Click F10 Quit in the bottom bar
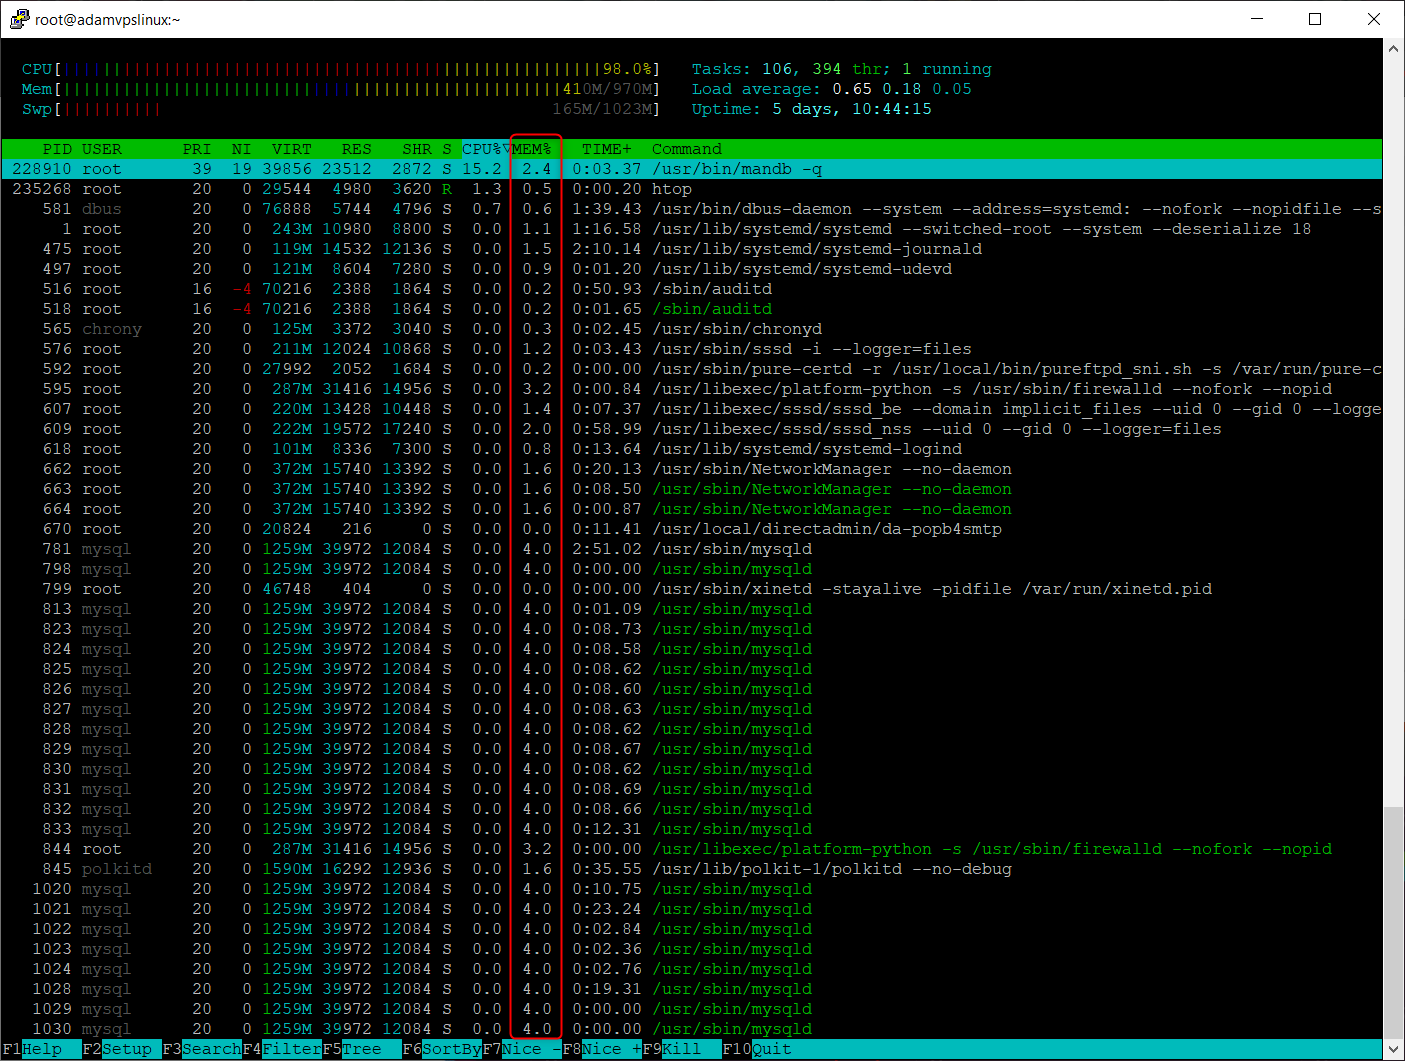This screenshot has height=1061, width=1405. (757, 1049)
